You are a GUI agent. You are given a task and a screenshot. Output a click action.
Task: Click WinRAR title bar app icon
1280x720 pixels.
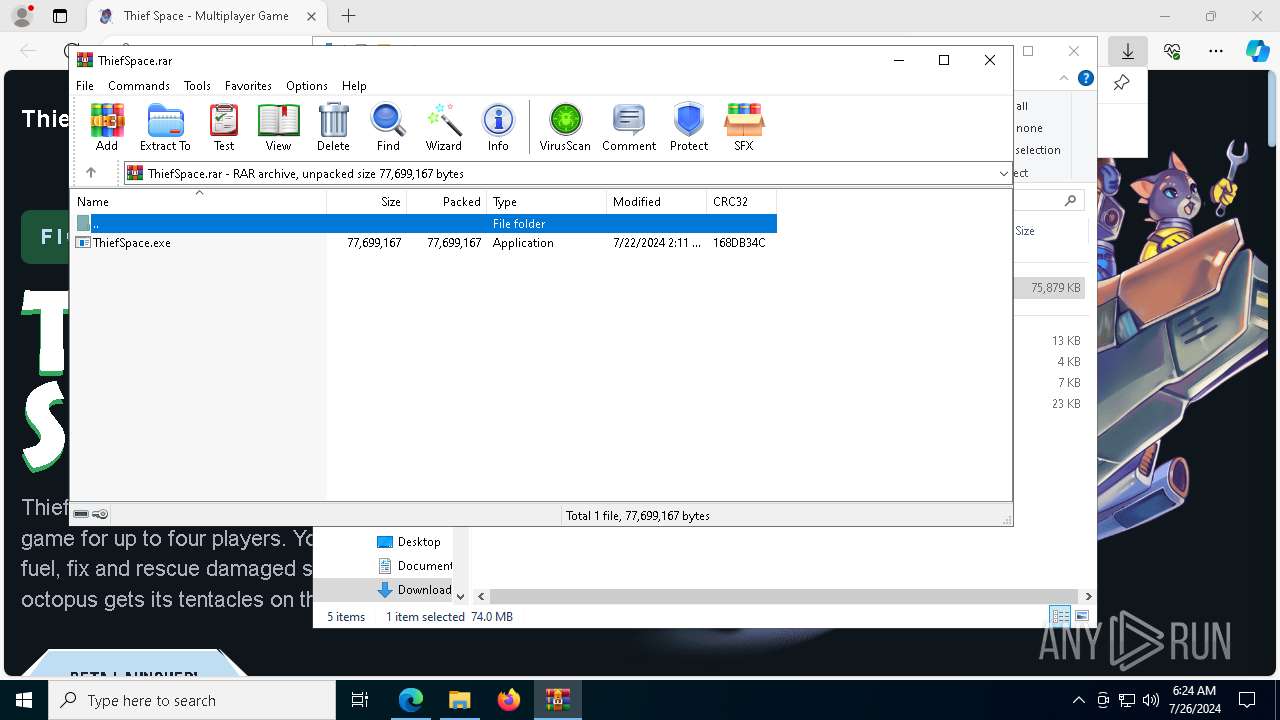point(85,60)
